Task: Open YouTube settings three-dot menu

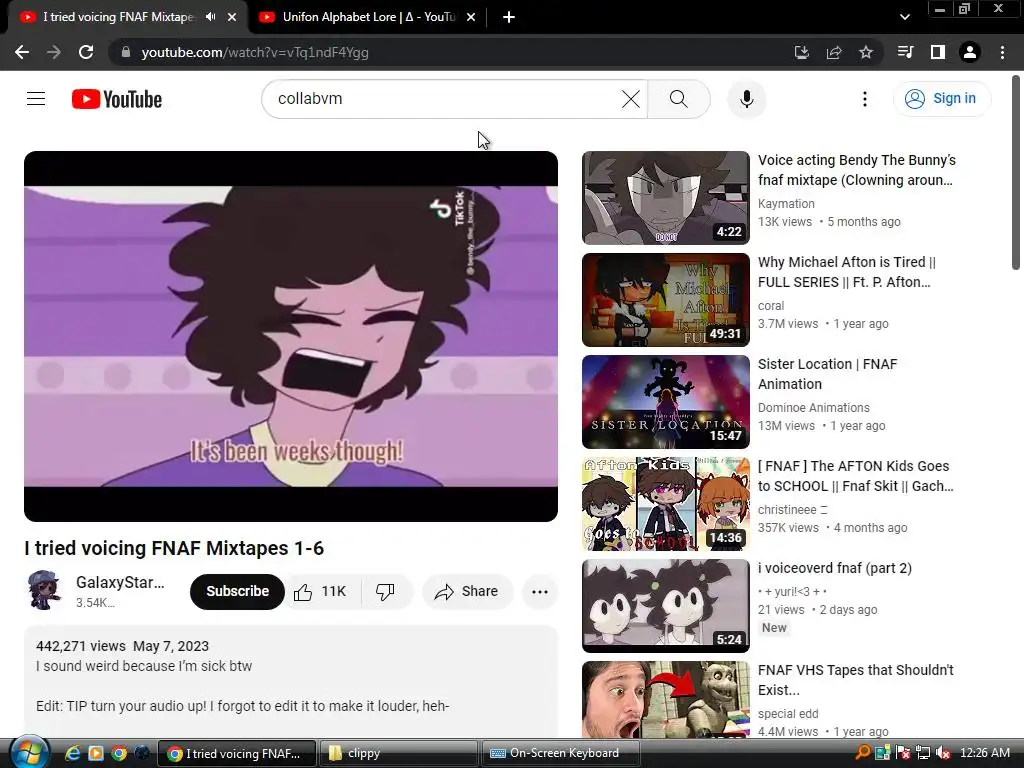Action: pyautogui.click(x=865, y=99)
